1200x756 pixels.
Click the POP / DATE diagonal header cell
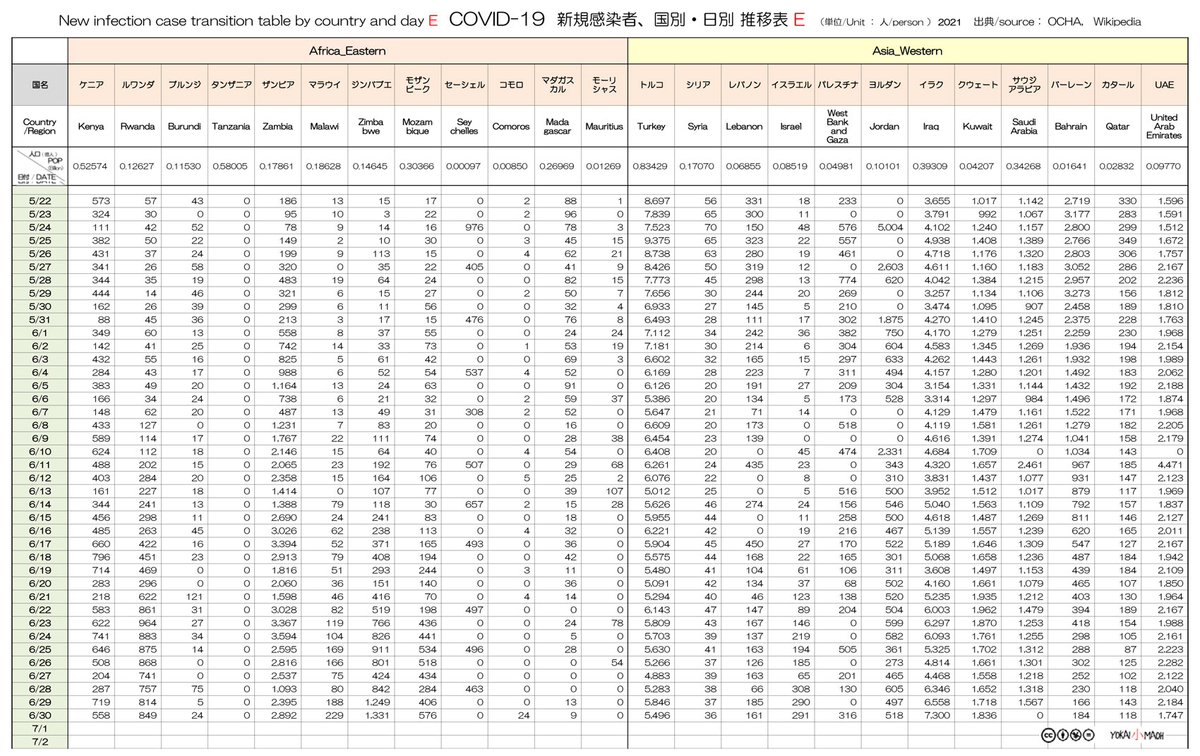(40, 166)
